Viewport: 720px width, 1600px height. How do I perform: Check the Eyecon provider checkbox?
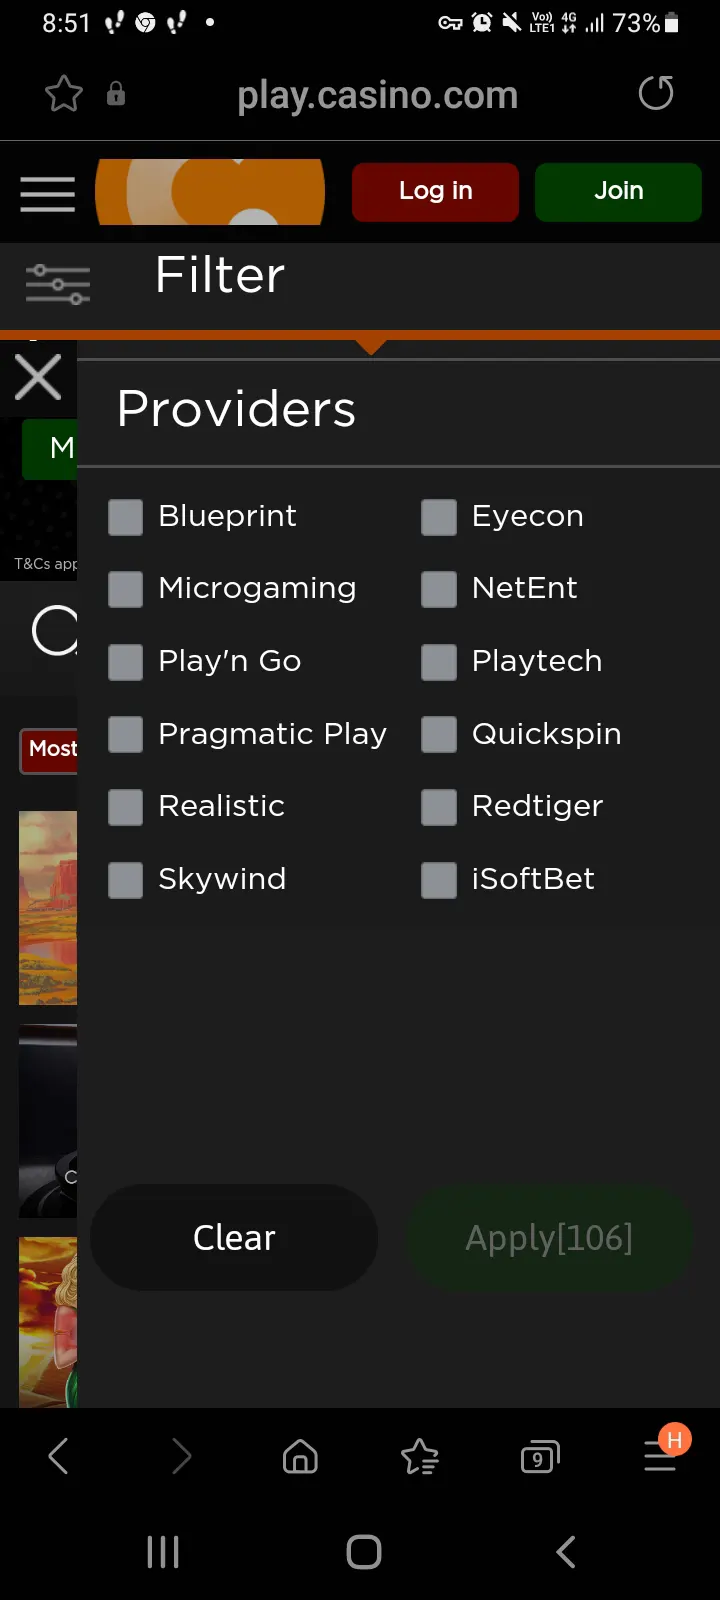click(x=439, y=517)
